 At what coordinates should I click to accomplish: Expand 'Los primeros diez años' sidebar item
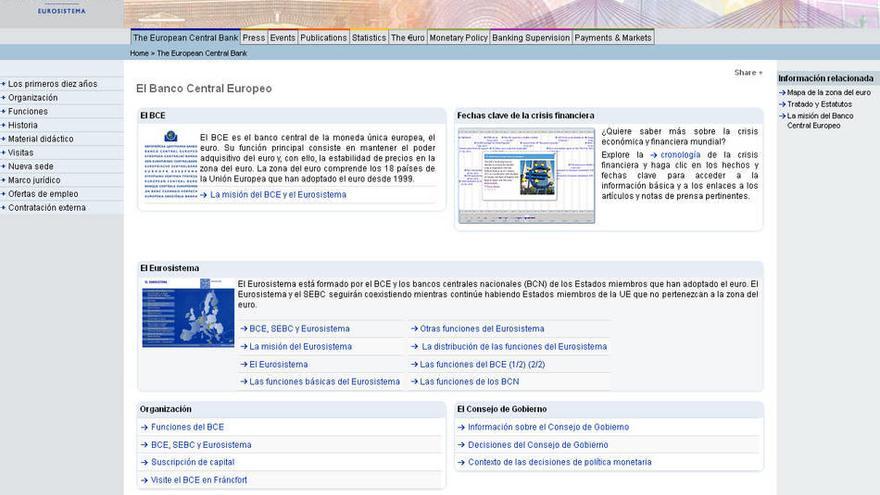[x=52, y=84]
